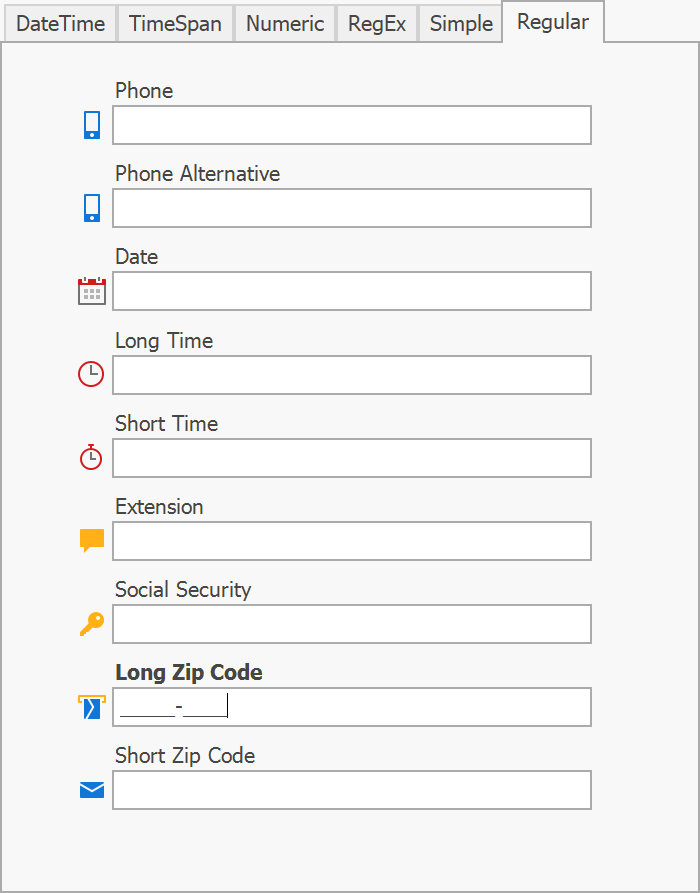
Task: Click the phone icon beside Phone Alternative
Action: tap(92, 208)
